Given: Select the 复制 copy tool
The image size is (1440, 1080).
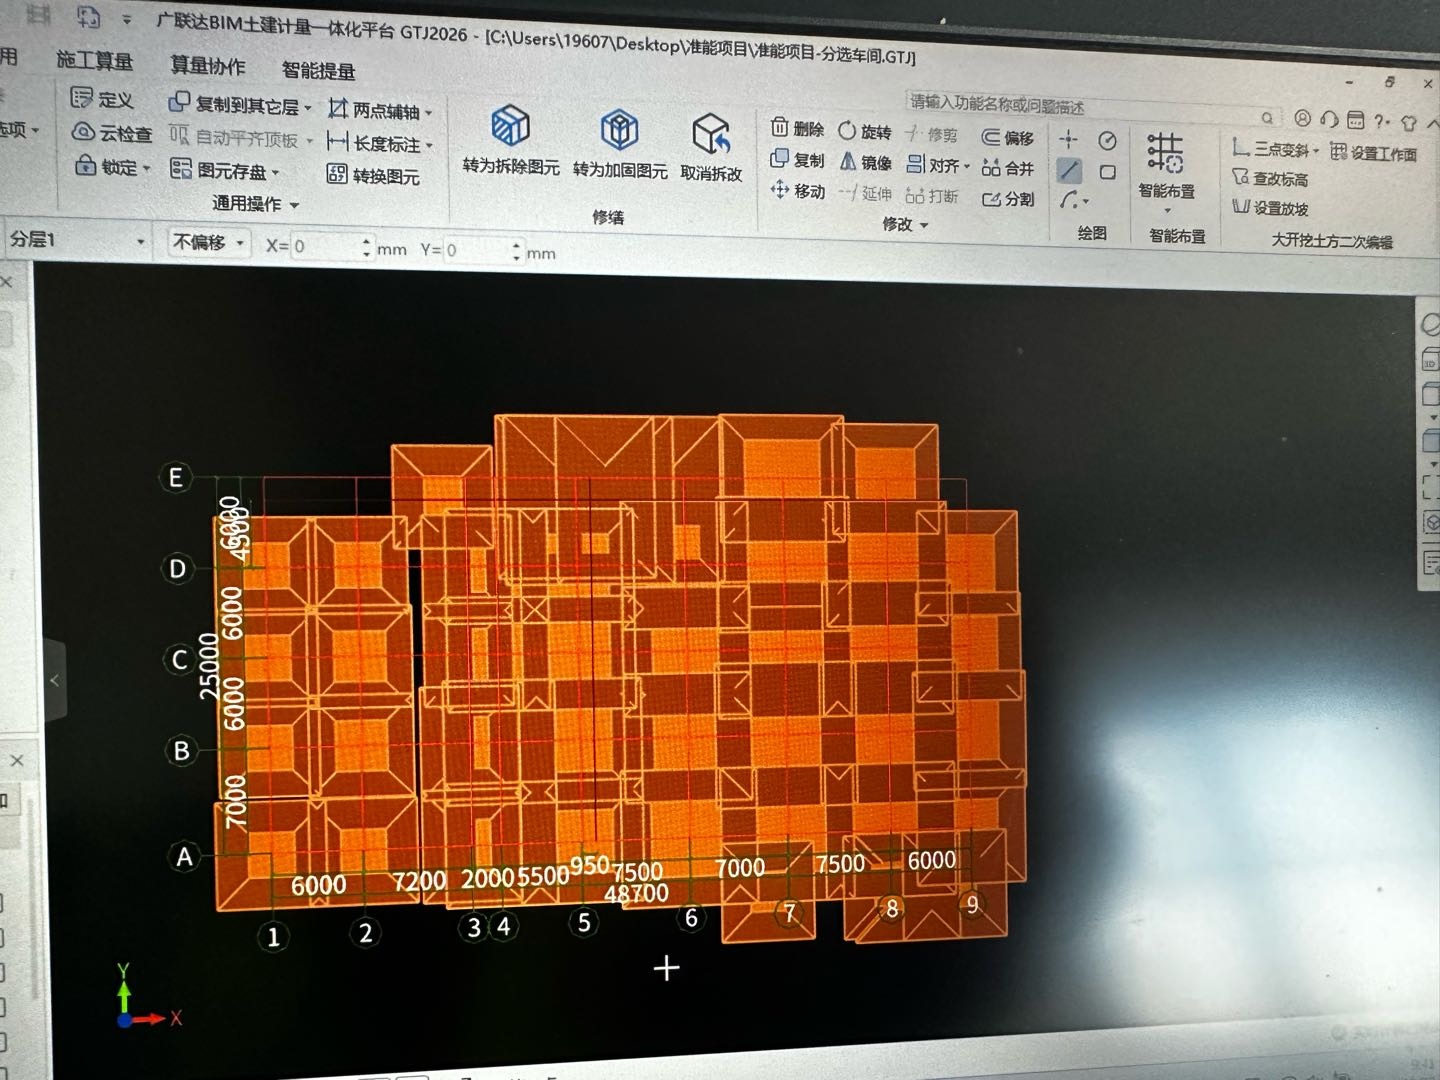Looking at the screenshot, I should [797, 160].
